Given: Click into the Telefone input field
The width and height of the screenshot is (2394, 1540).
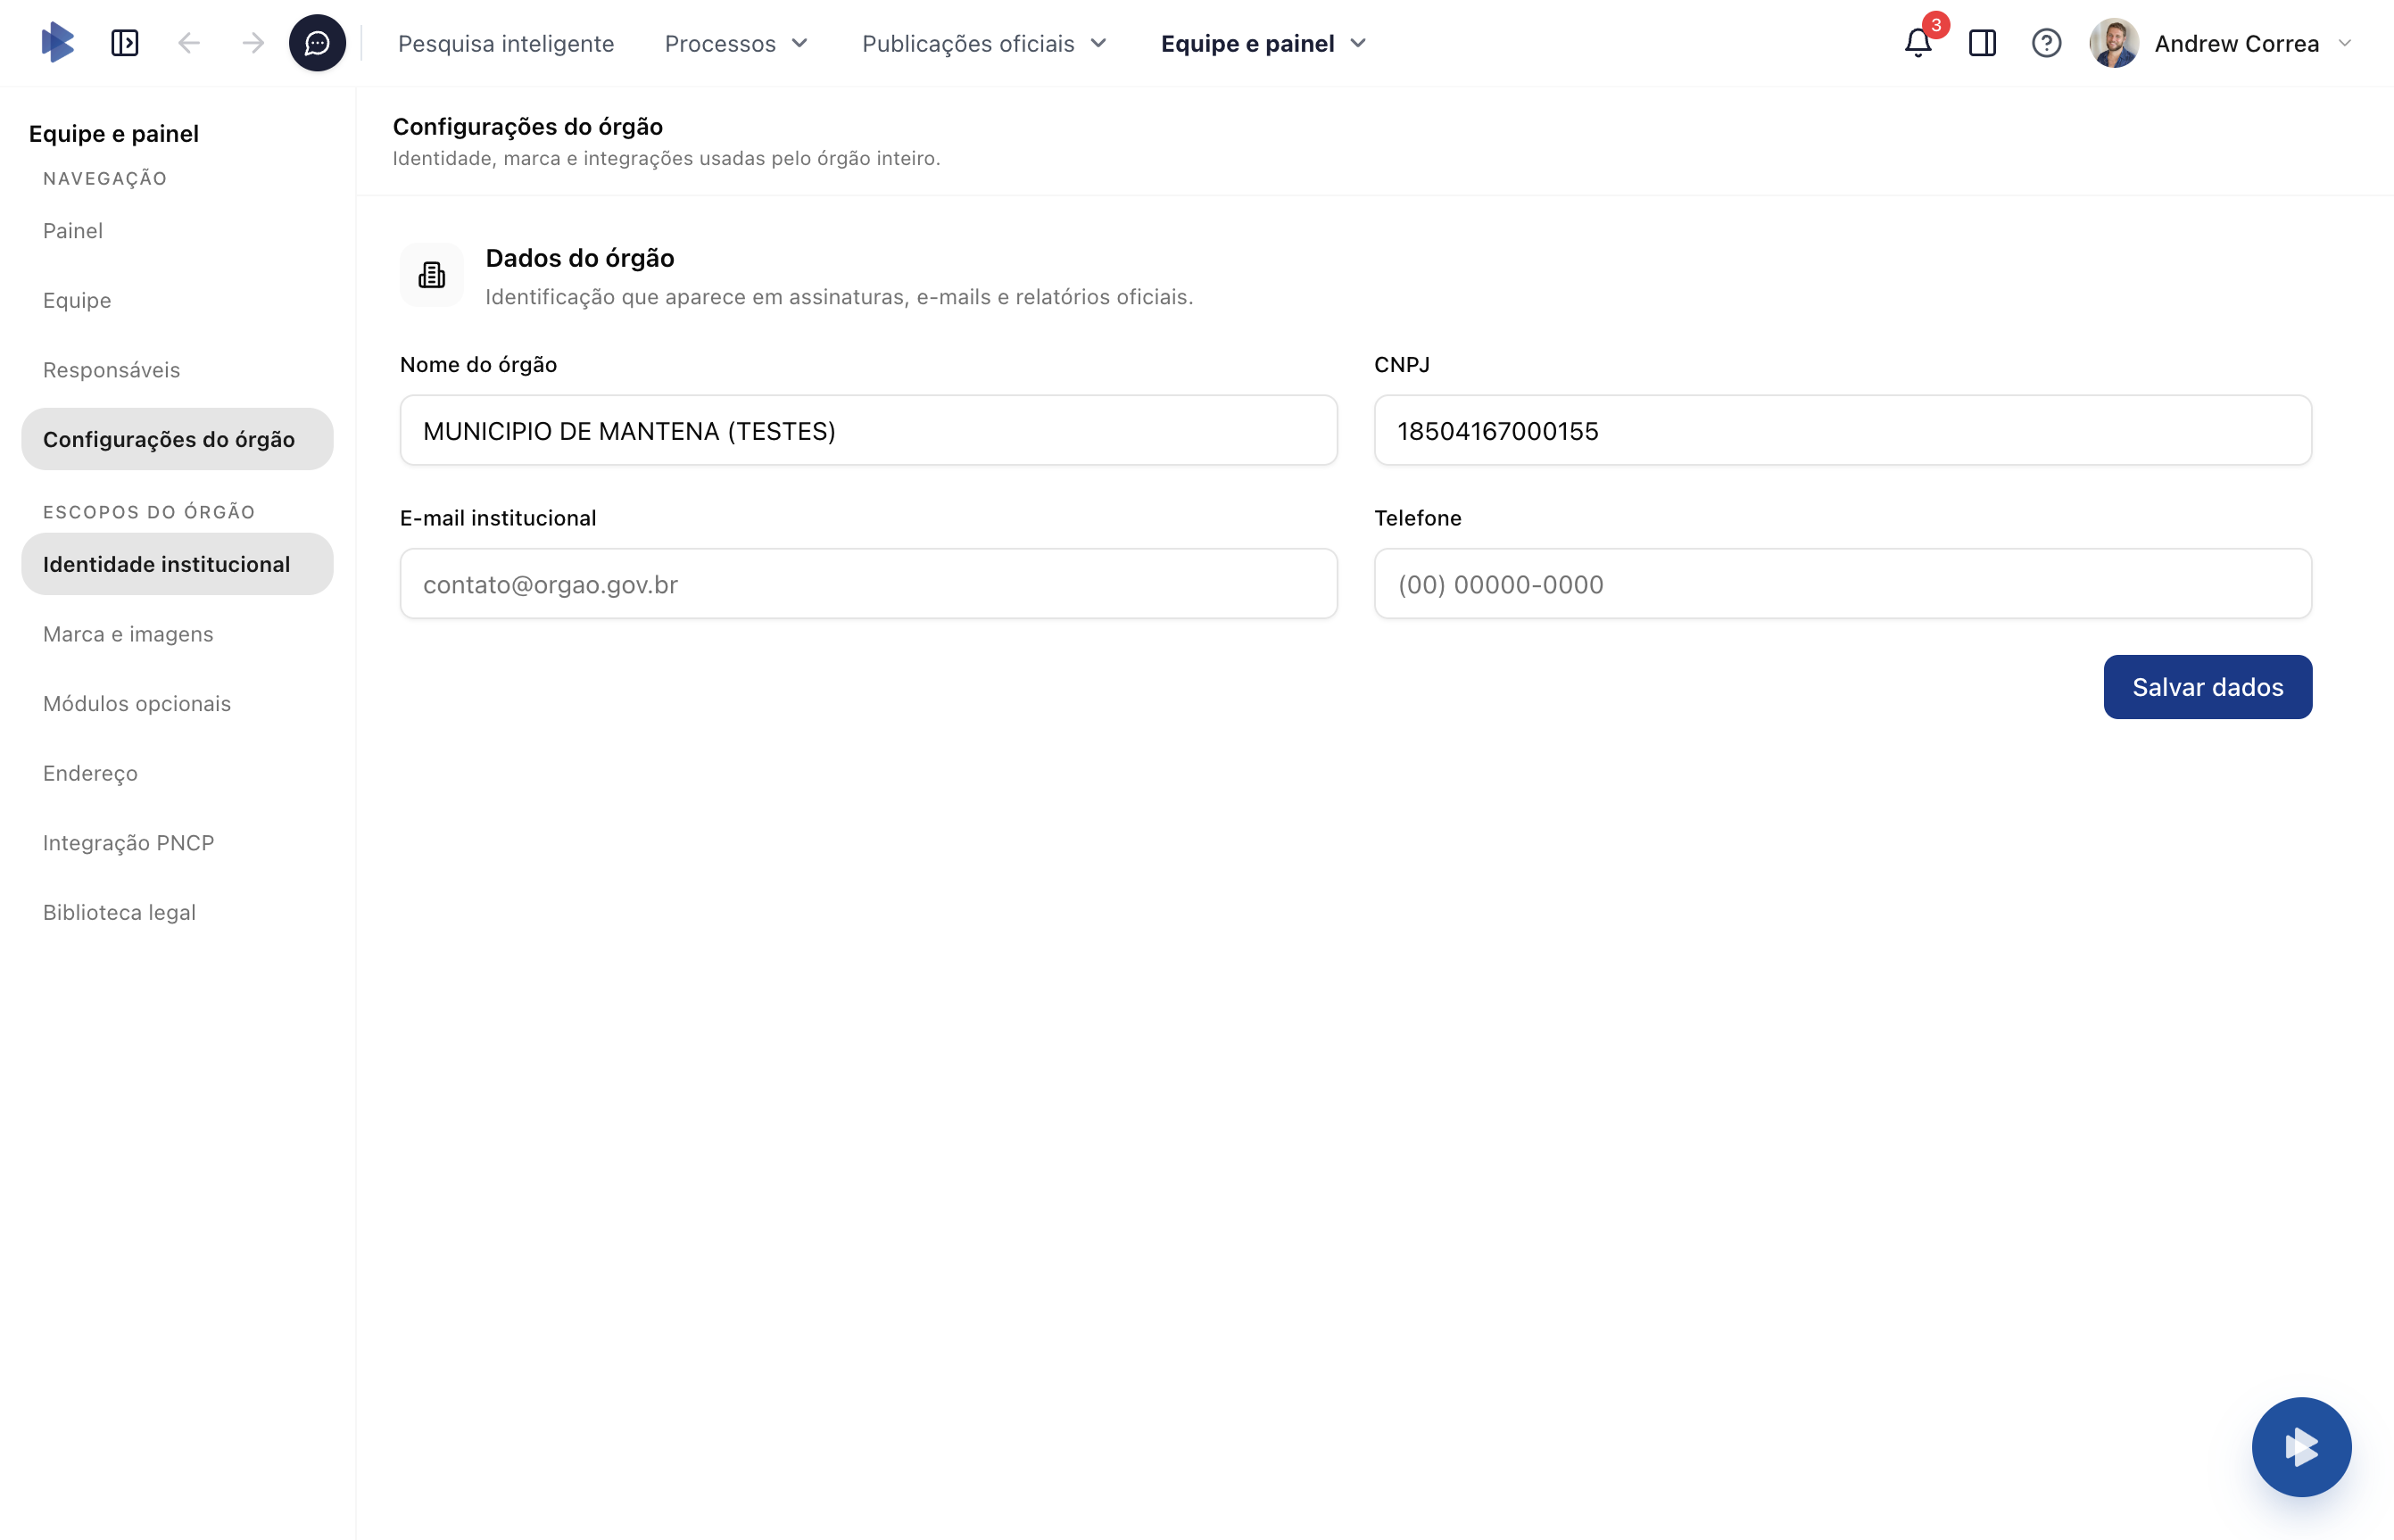Looking at the screenshot, I should 1842,584.
